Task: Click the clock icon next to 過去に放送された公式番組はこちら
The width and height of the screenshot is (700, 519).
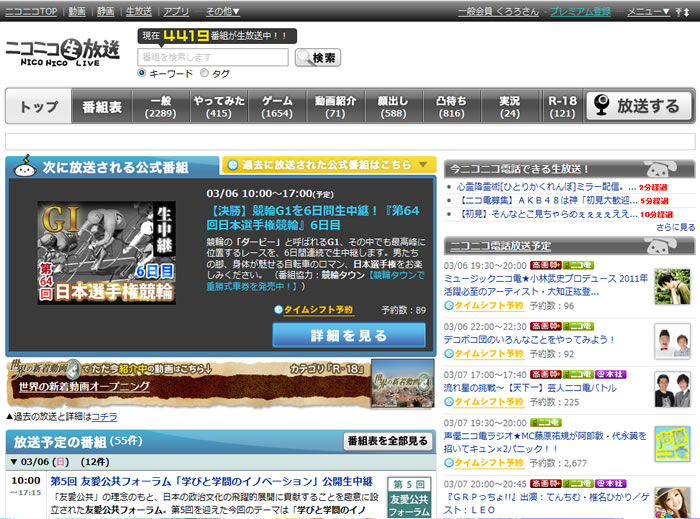Action: tap(233, 165)
